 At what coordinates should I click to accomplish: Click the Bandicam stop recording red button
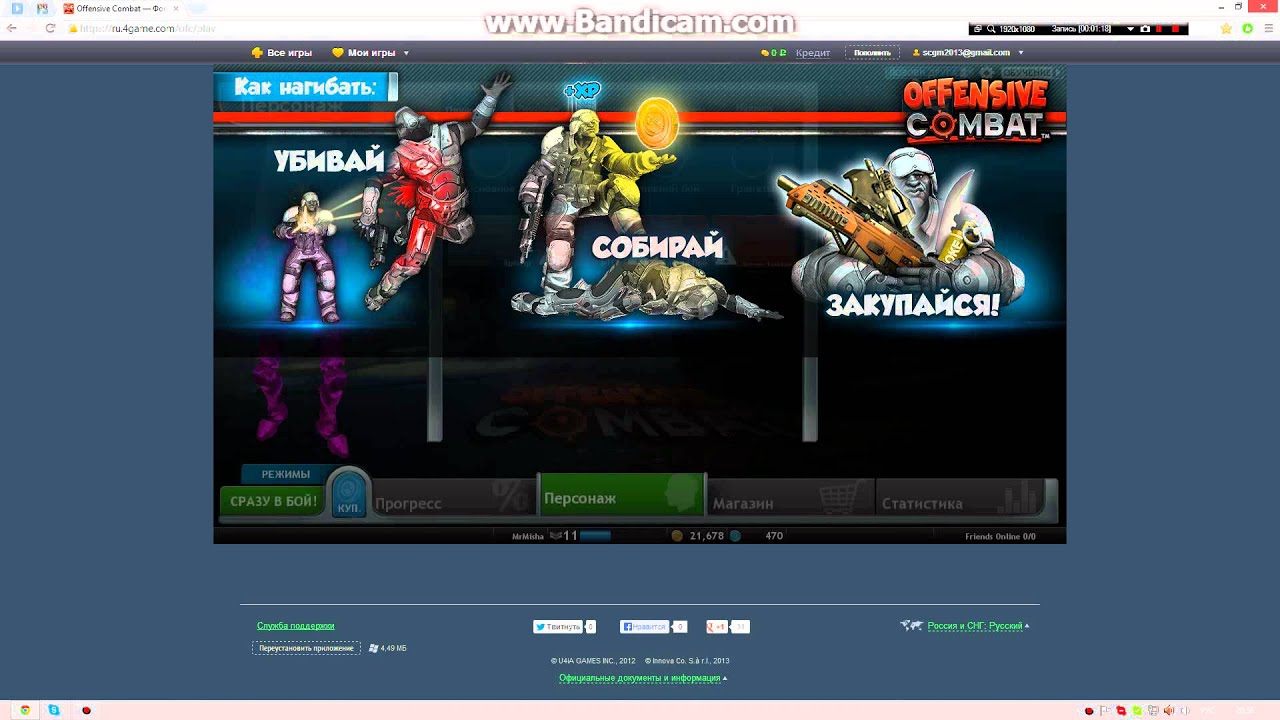1175,29
